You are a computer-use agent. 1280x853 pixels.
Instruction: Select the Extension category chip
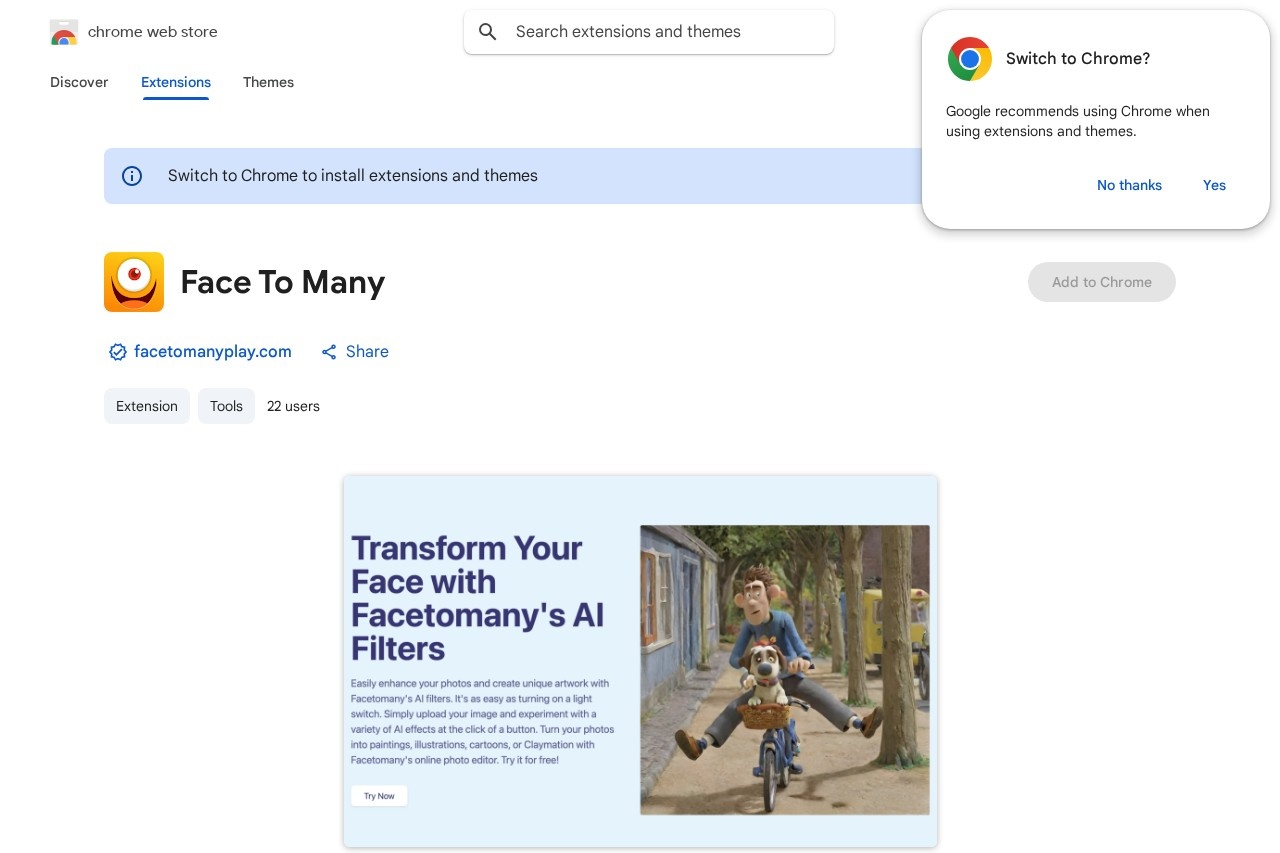click(147, 406)
